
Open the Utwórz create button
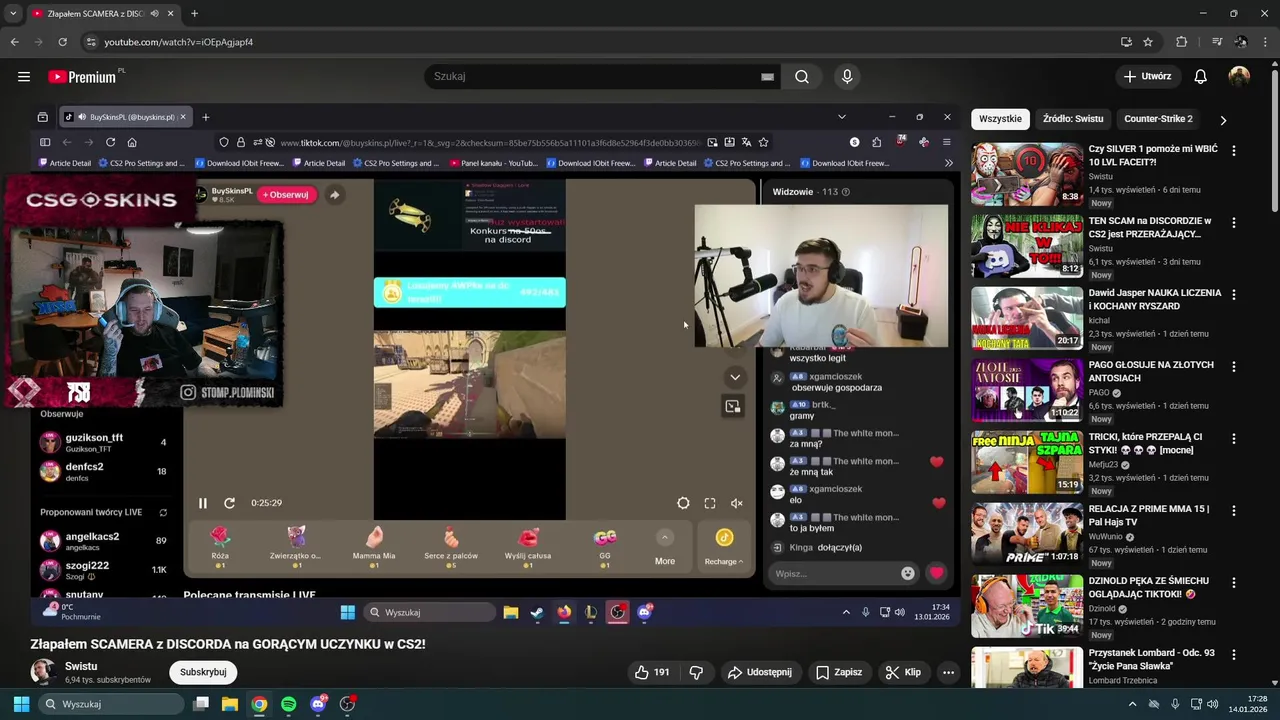[x=1147, y=77]
